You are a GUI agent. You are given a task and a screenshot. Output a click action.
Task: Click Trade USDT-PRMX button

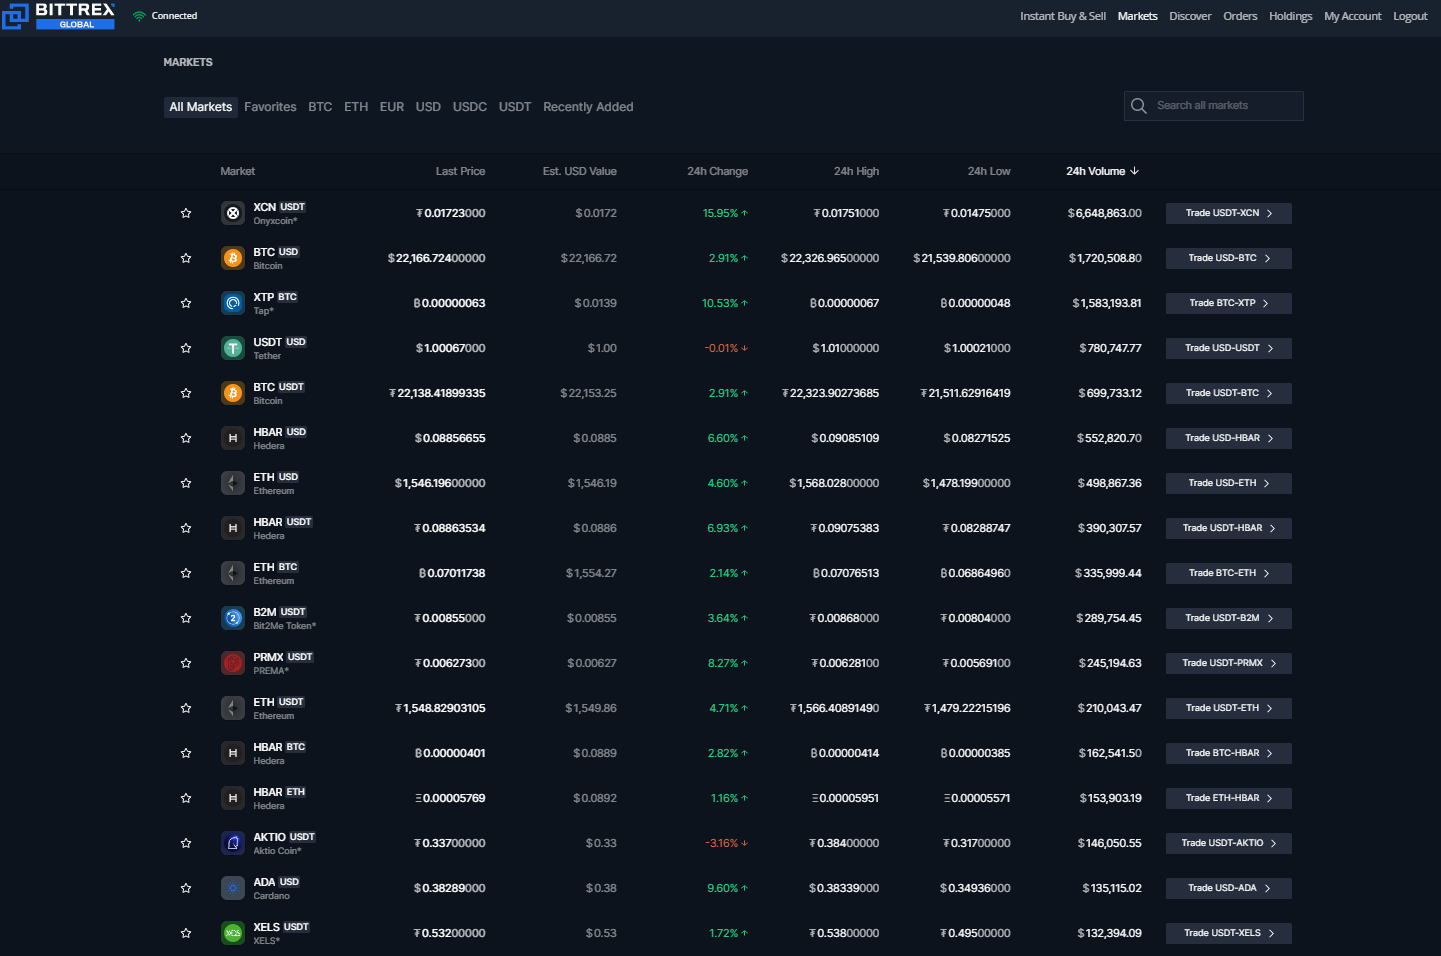tap(1229, 663)
